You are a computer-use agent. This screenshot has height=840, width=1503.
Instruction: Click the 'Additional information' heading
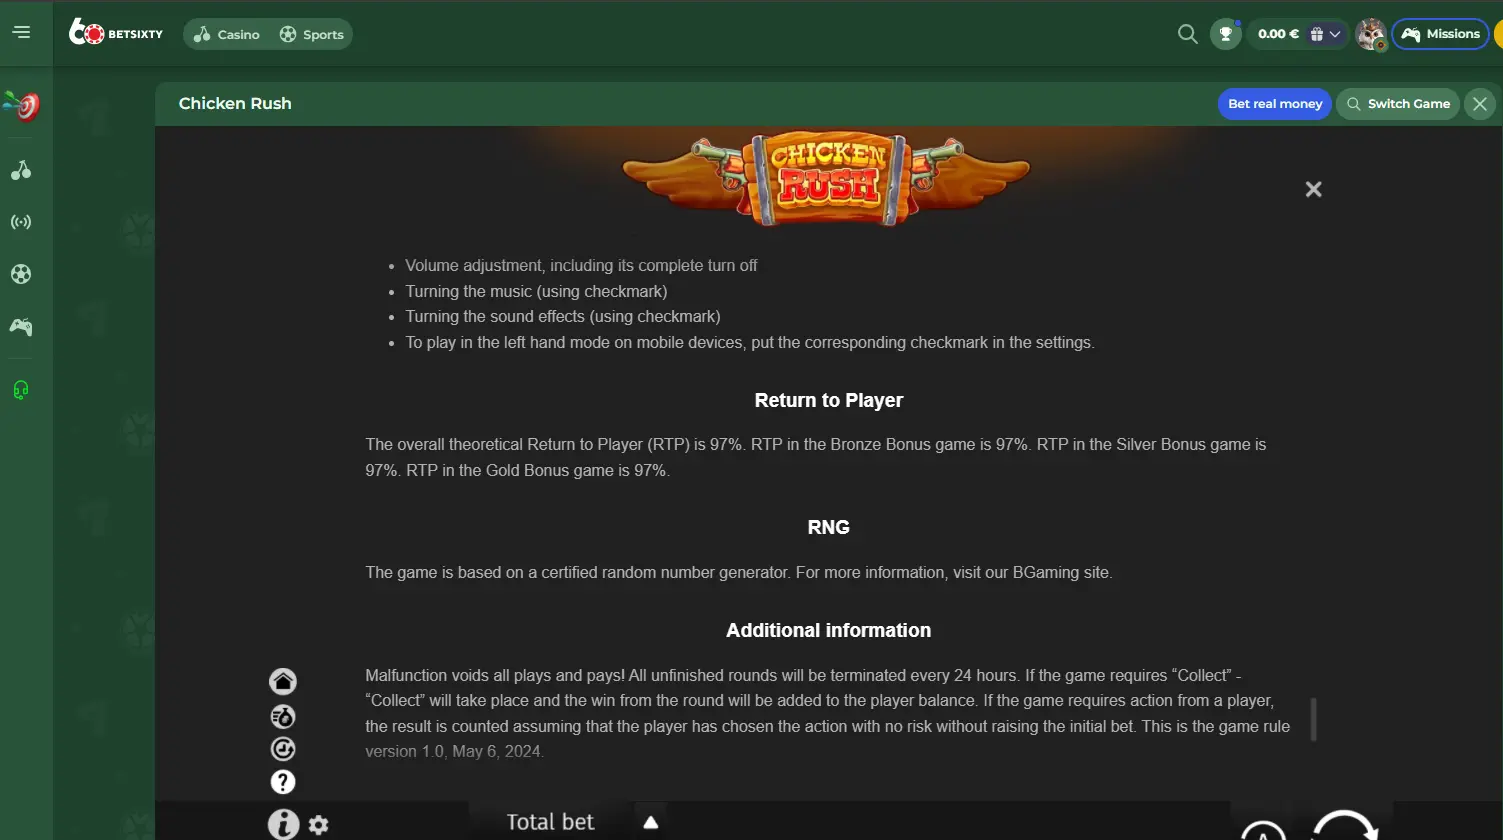pyautogui.click(x=829, y=630)
